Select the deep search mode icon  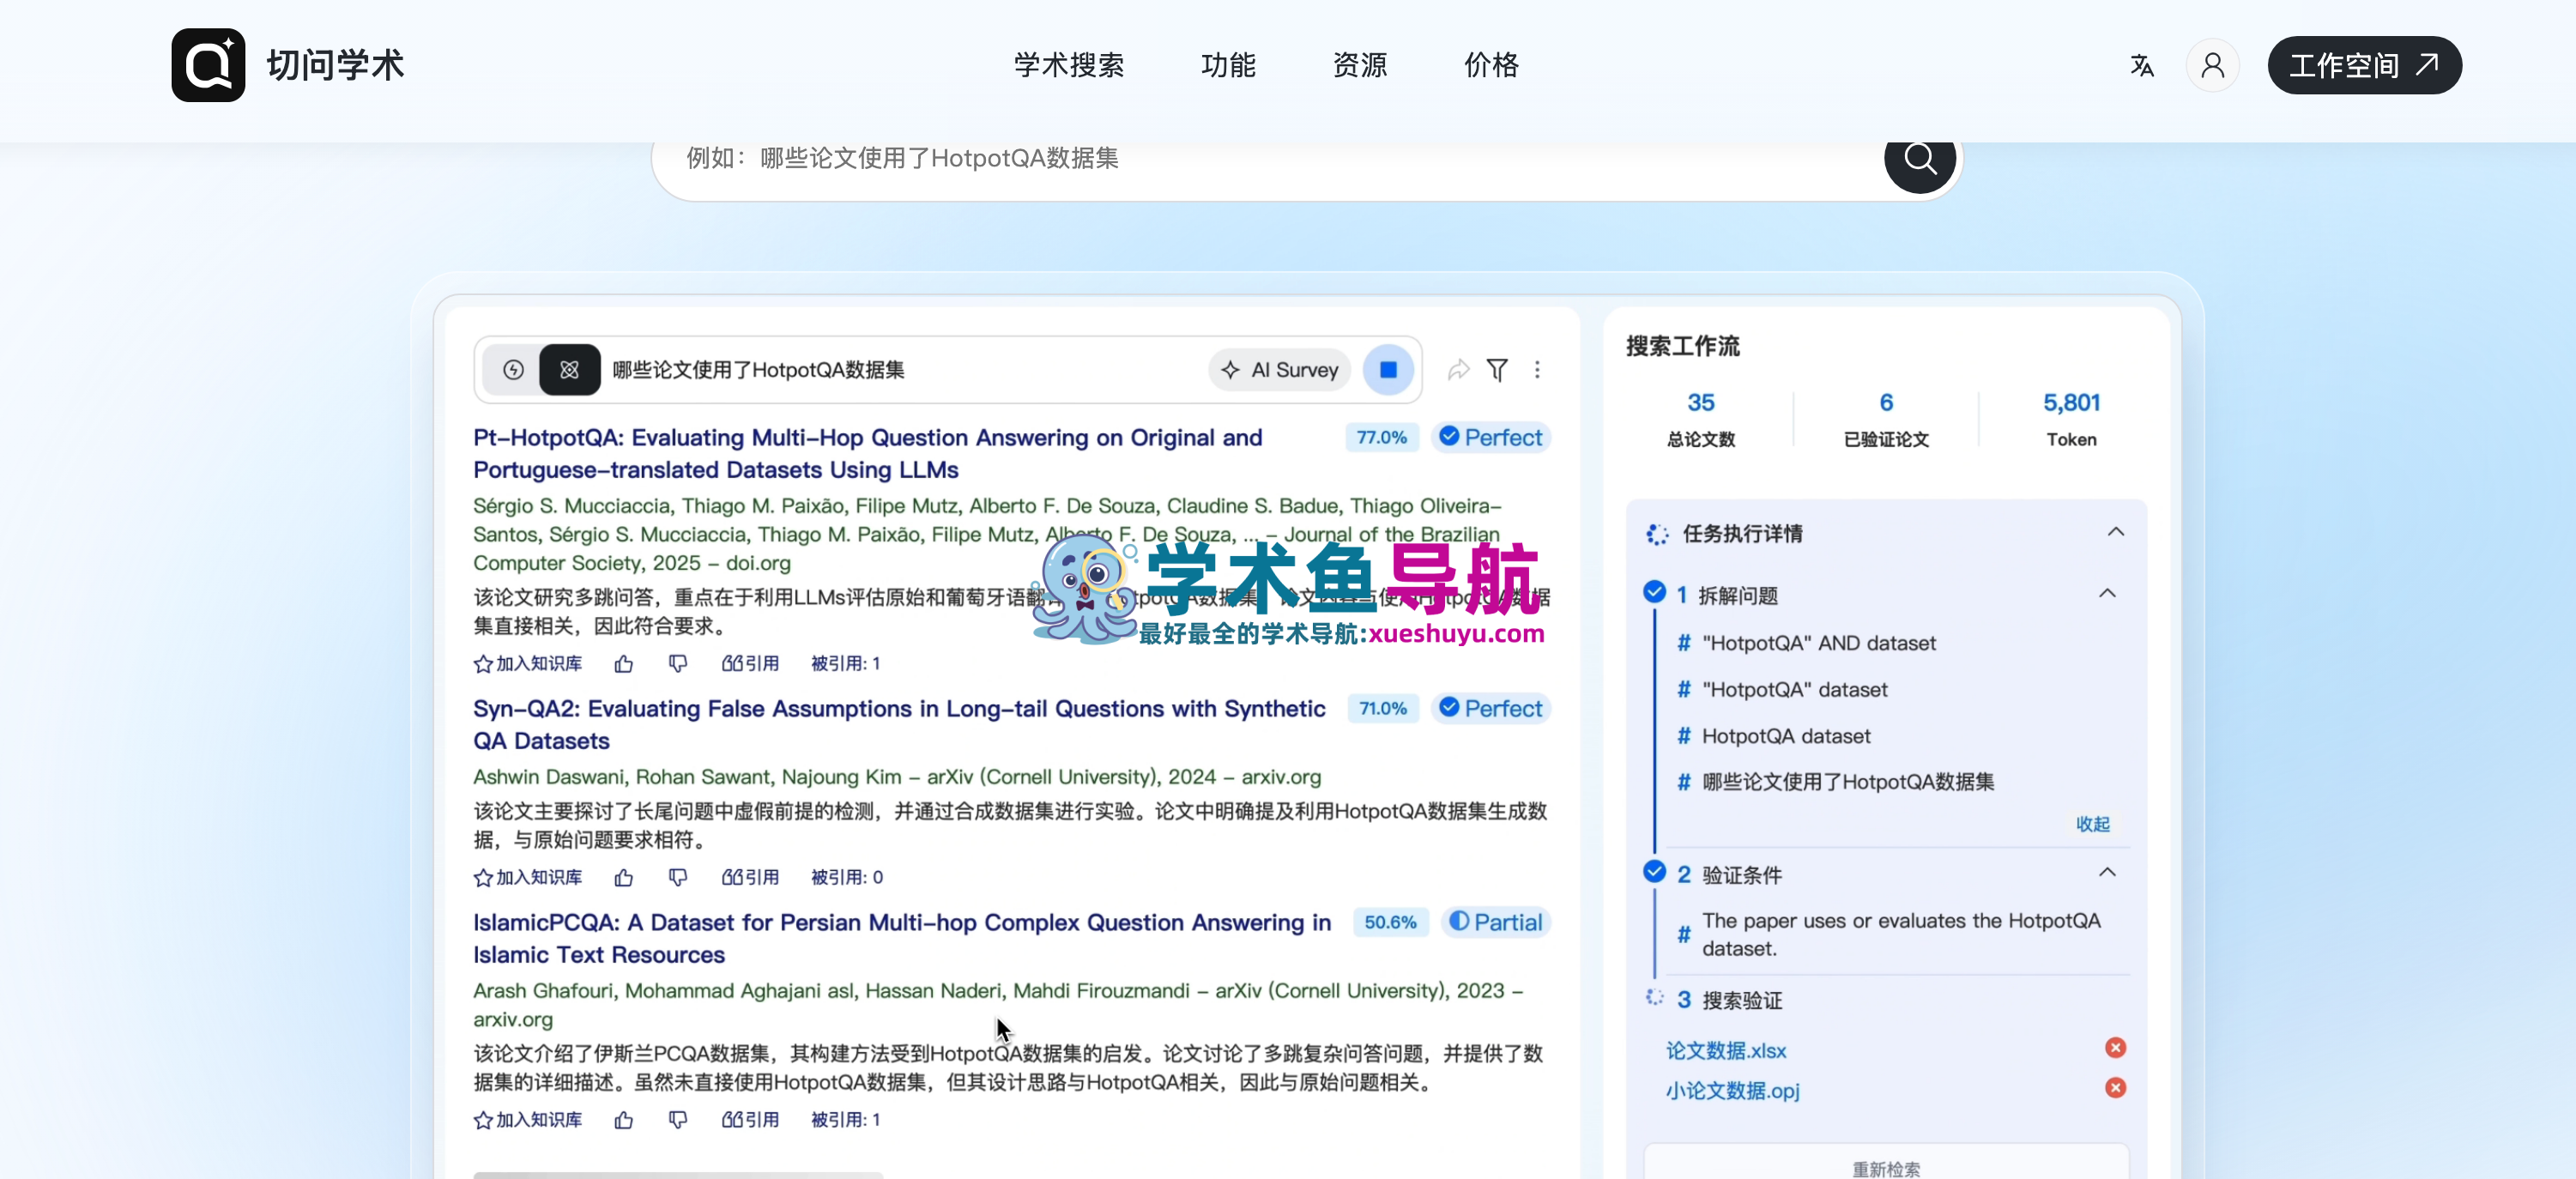point(570,370)
